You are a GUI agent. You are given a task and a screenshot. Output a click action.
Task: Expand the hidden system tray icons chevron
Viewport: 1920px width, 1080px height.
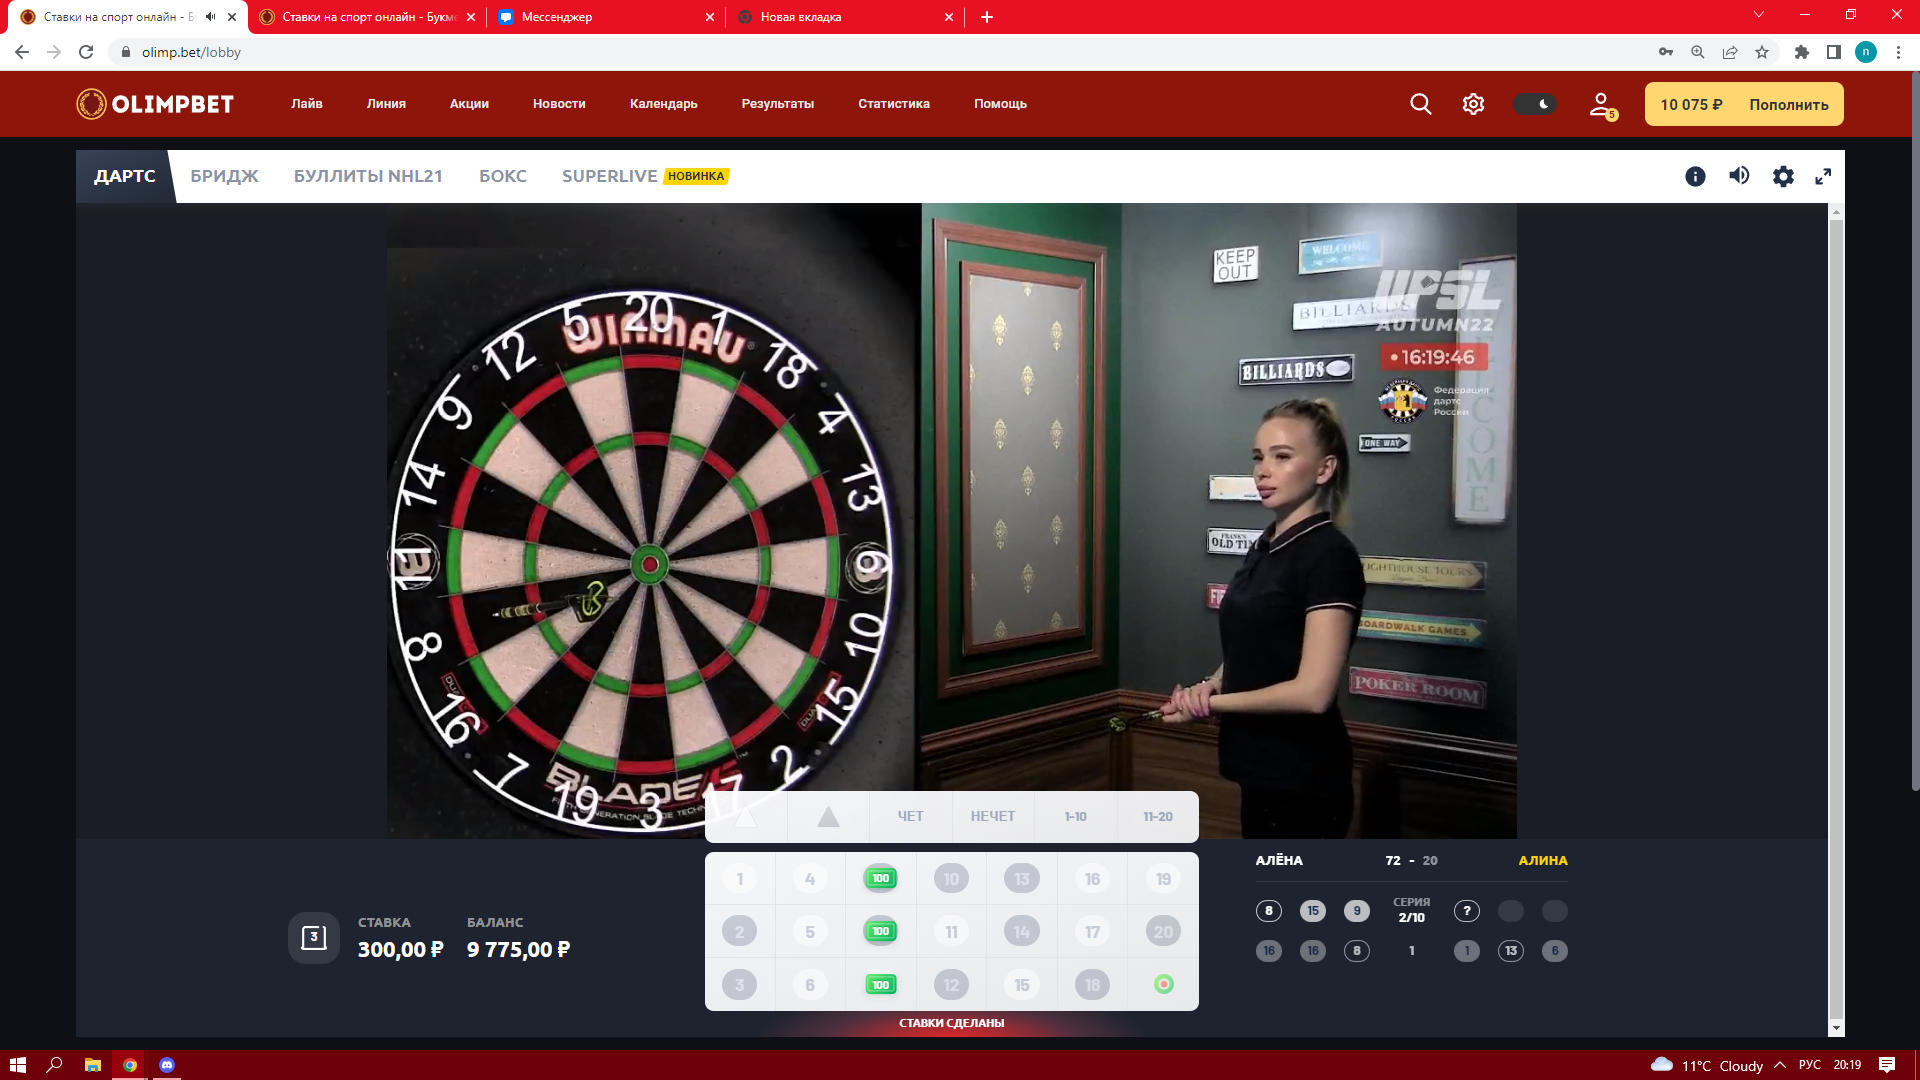pyautogui.click(x=1780, y=1065)
